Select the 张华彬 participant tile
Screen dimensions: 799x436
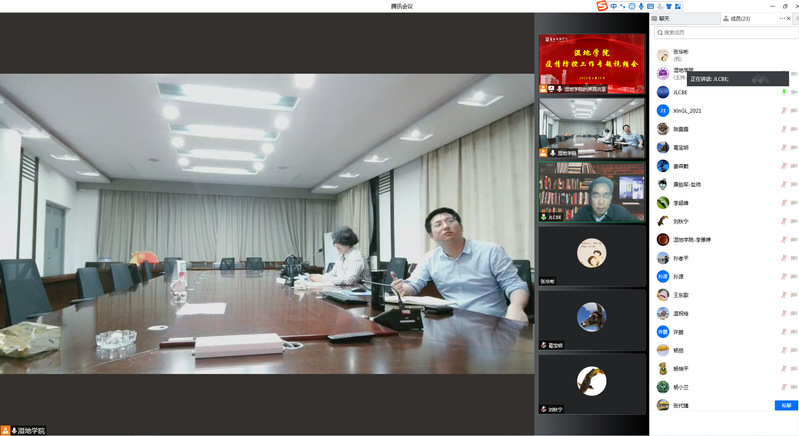(x=592, y=254)
